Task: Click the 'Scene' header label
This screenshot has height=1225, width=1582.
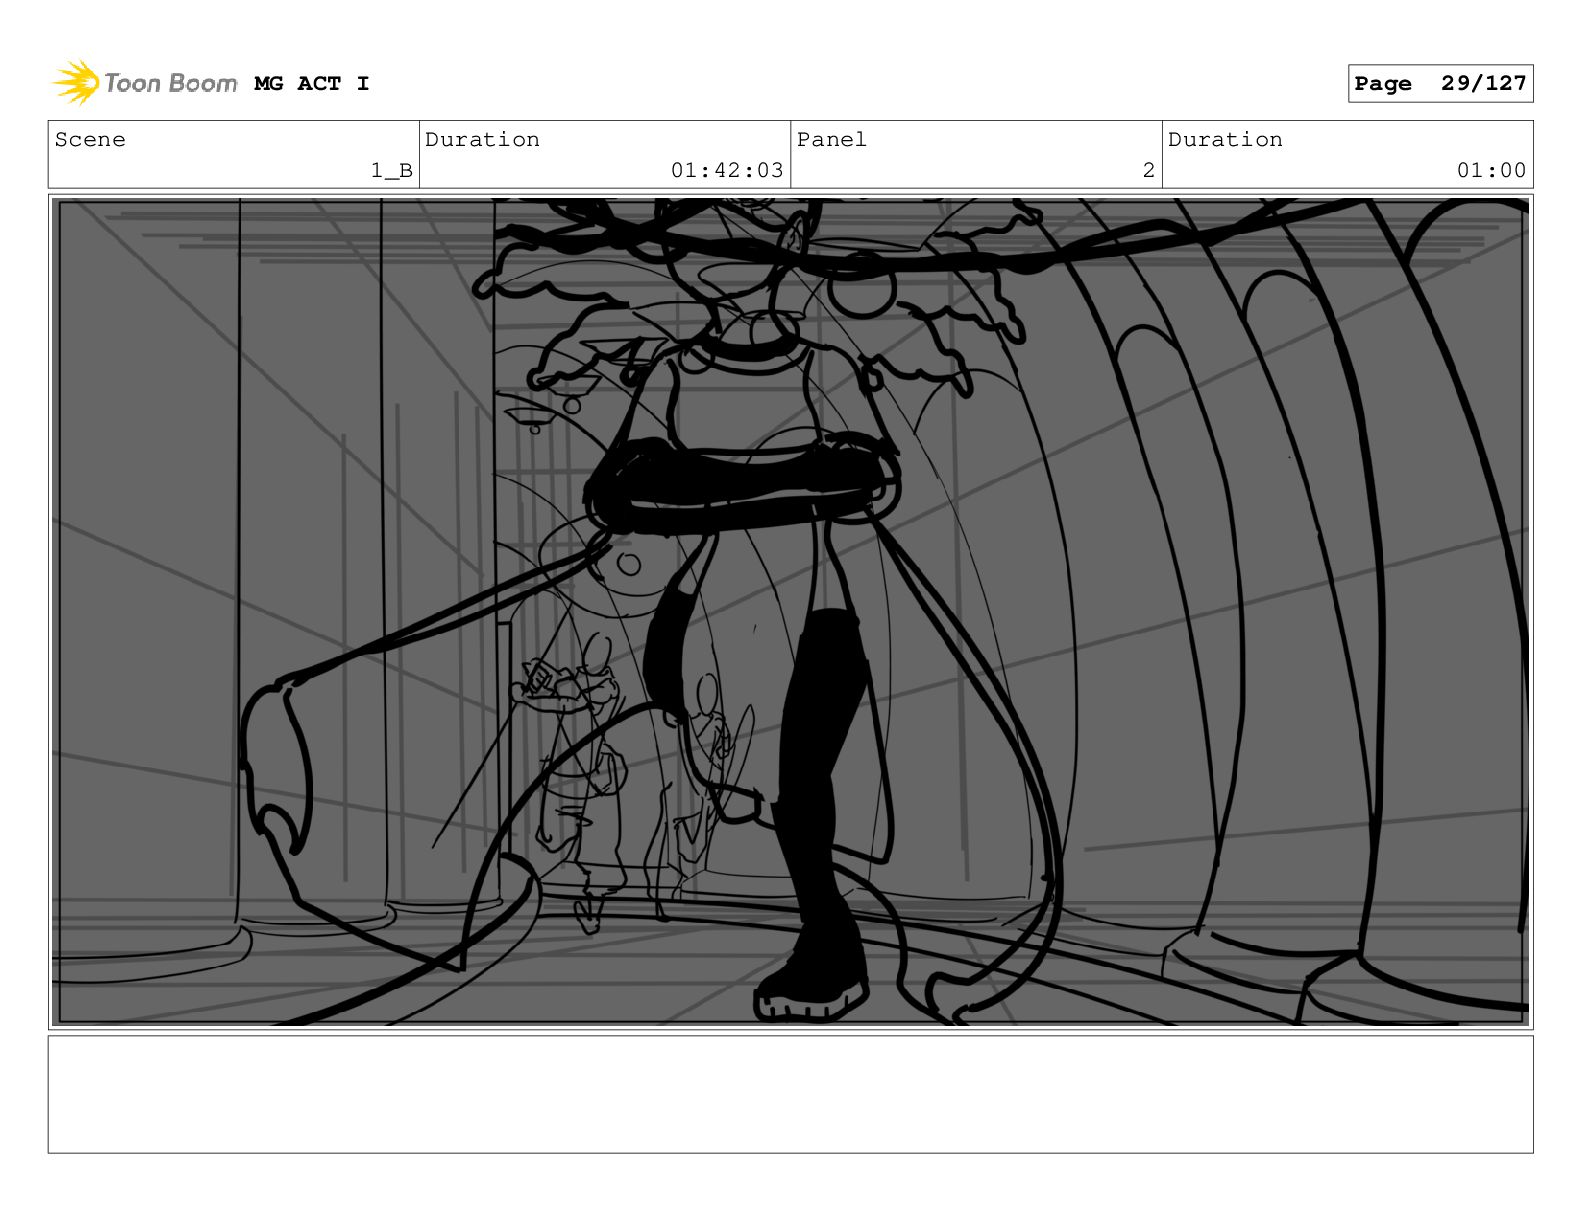Action: point(90,140)
